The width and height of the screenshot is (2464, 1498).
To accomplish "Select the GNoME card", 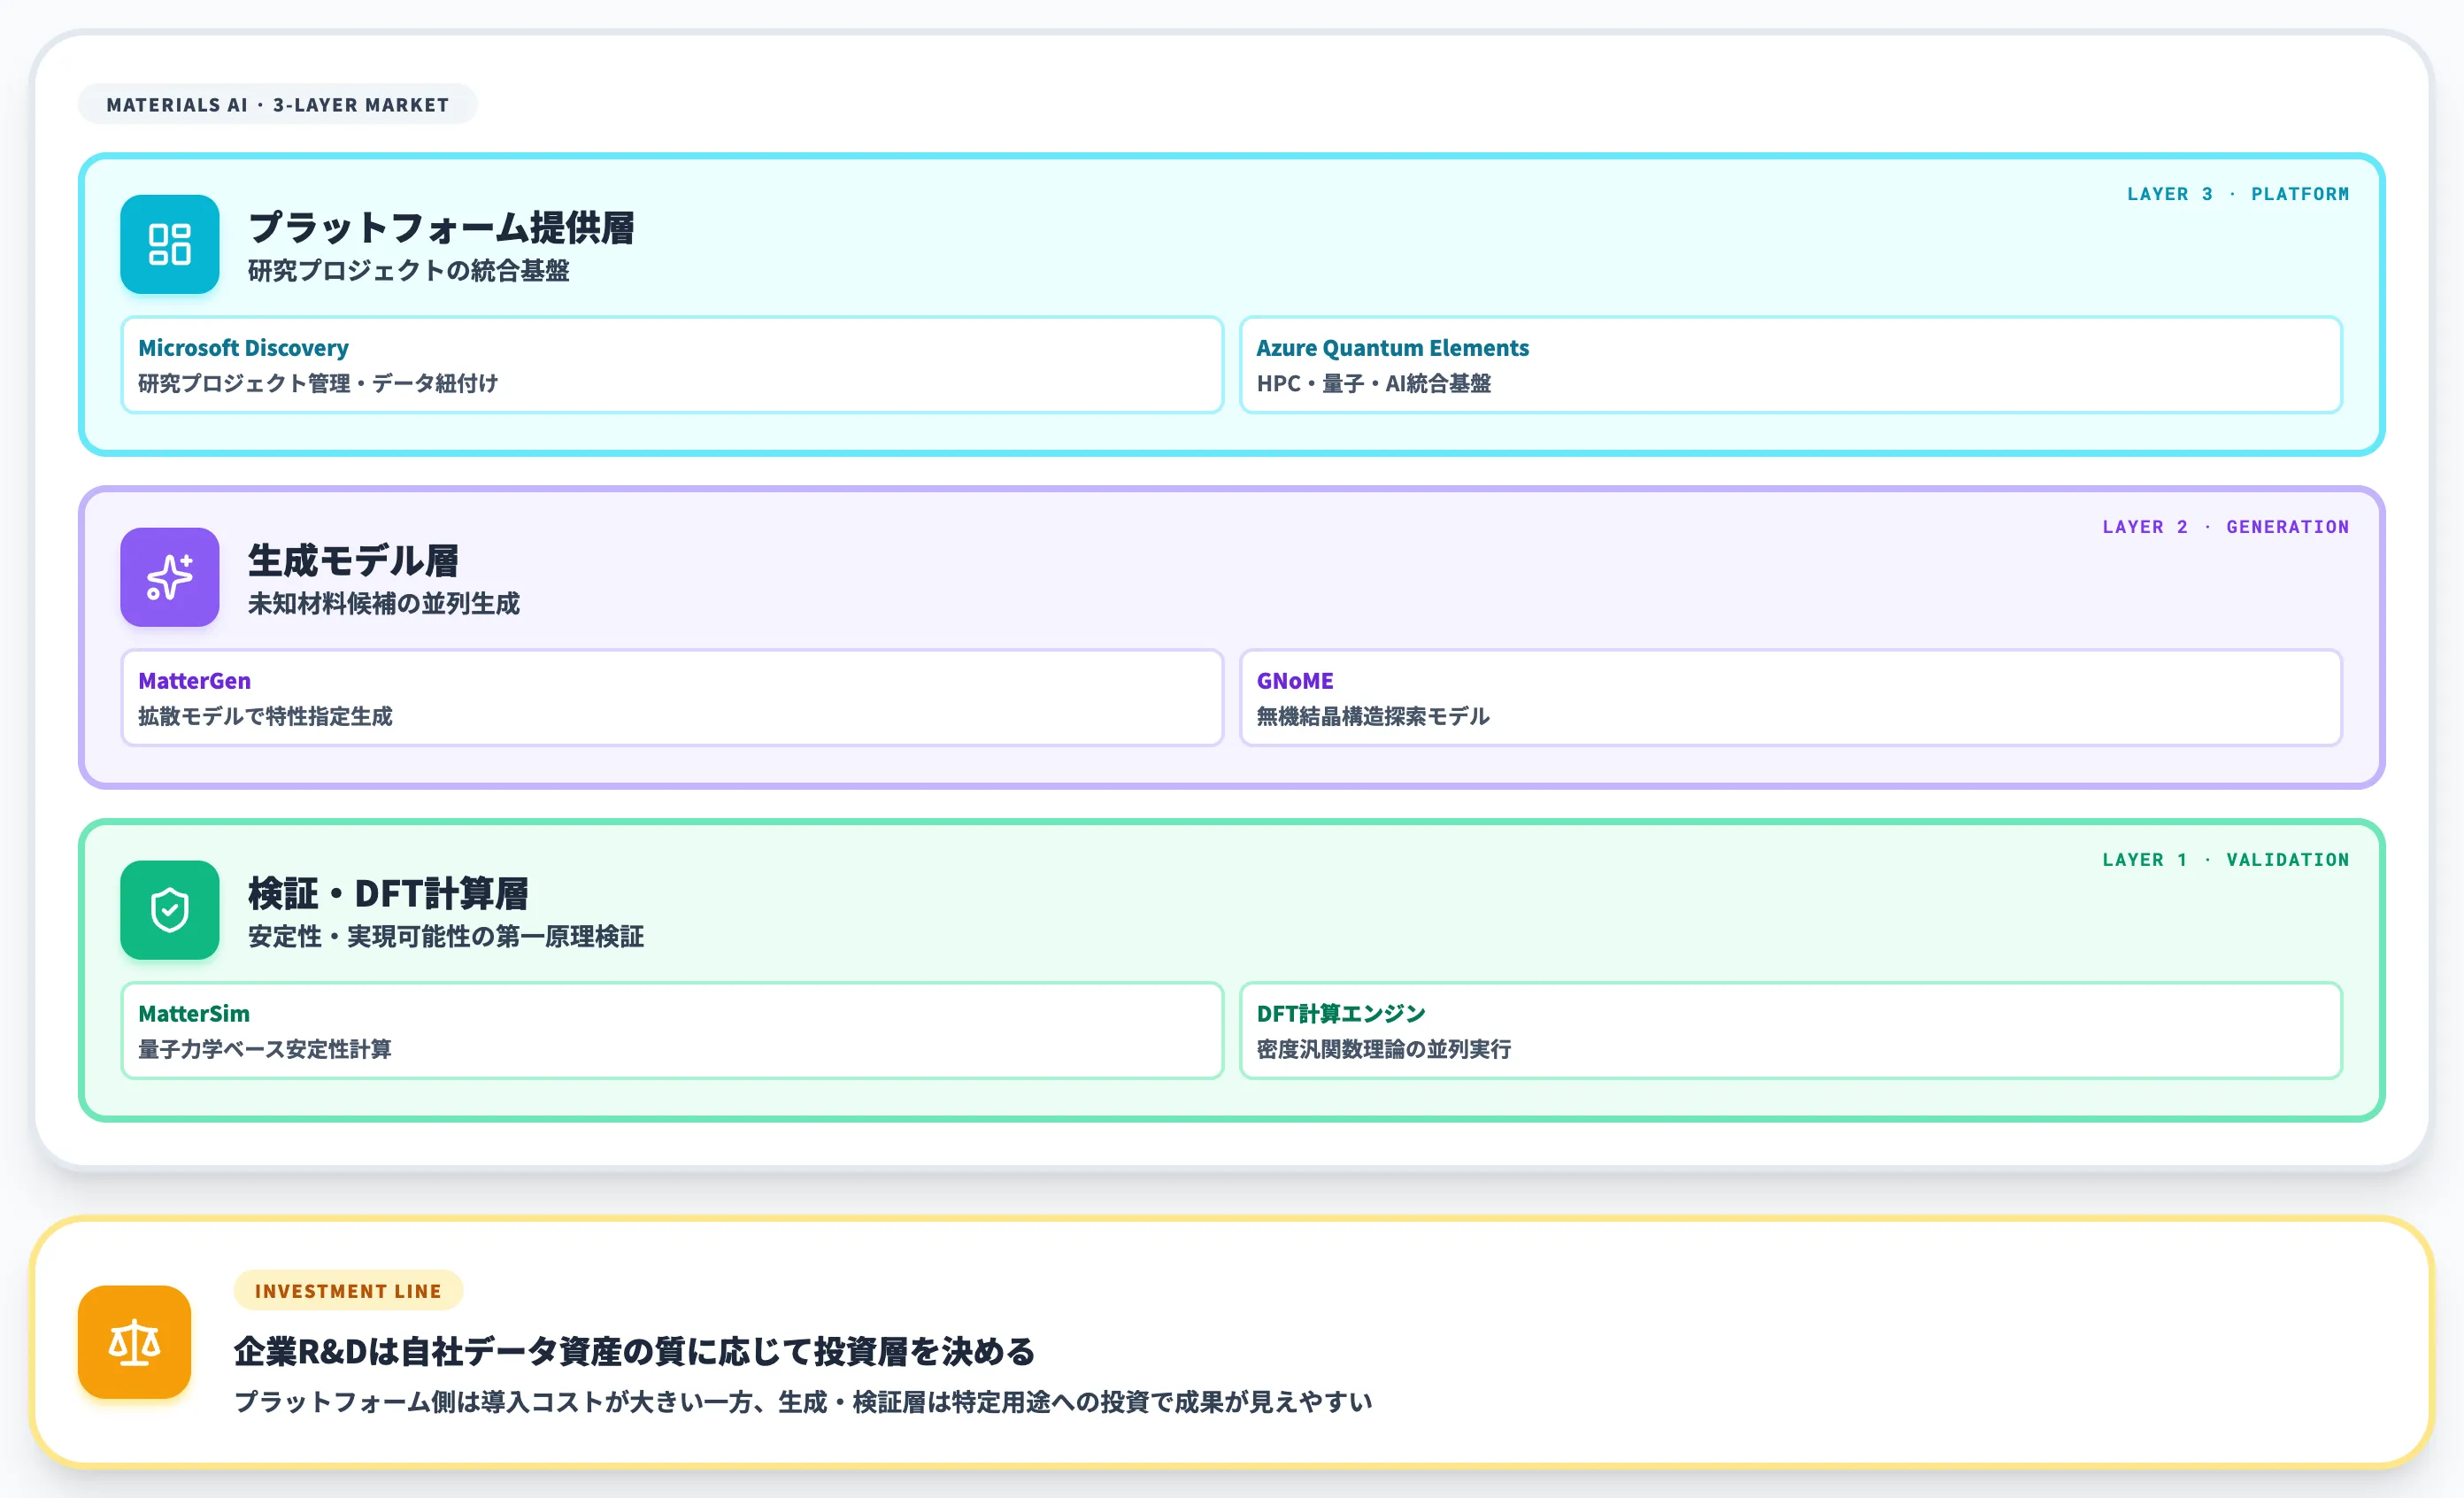I will point(1790,698).
